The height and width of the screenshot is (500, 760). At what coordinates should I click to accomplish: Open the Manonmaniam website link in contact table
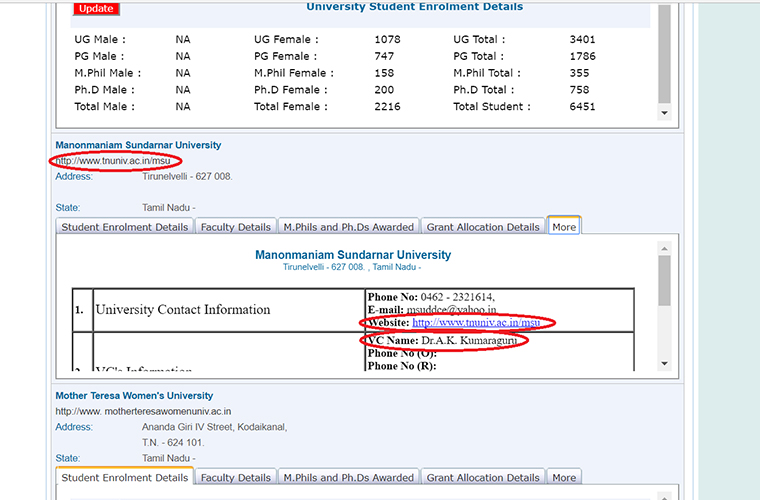476,323
